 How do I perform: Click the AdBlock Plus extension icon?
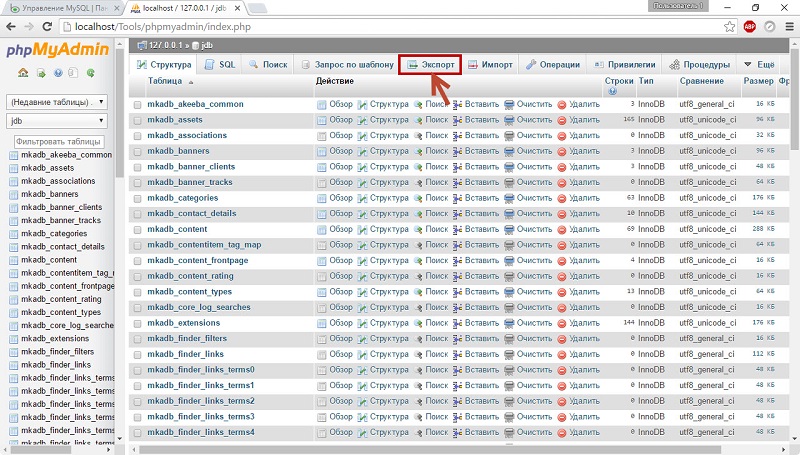click(x=749, y=27)
